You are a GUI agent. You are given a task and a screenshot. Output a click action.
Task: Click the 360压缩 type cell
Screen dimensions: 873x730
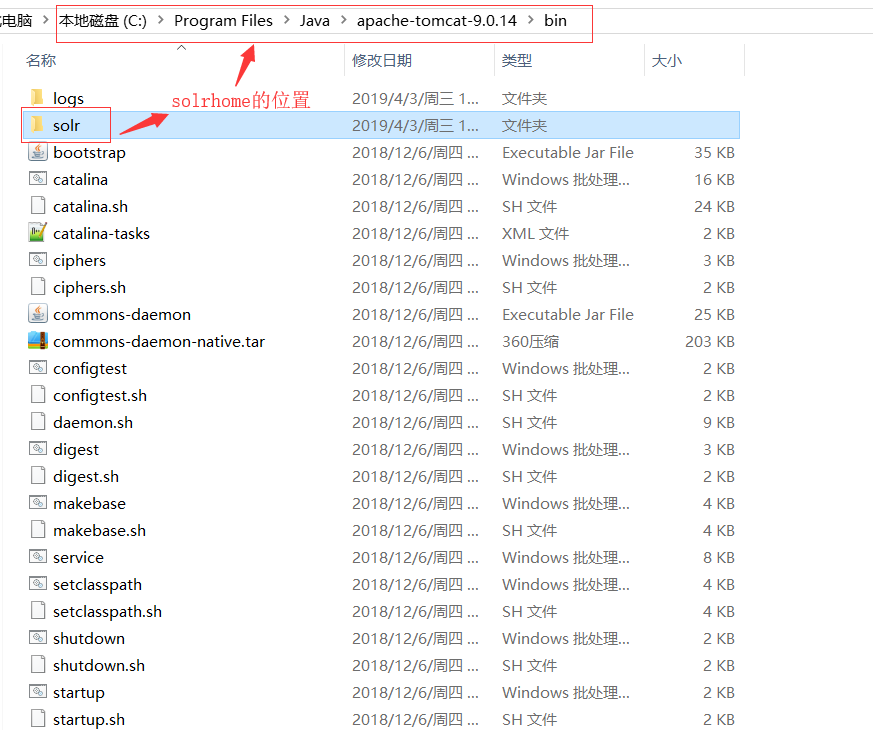[530, 341]
